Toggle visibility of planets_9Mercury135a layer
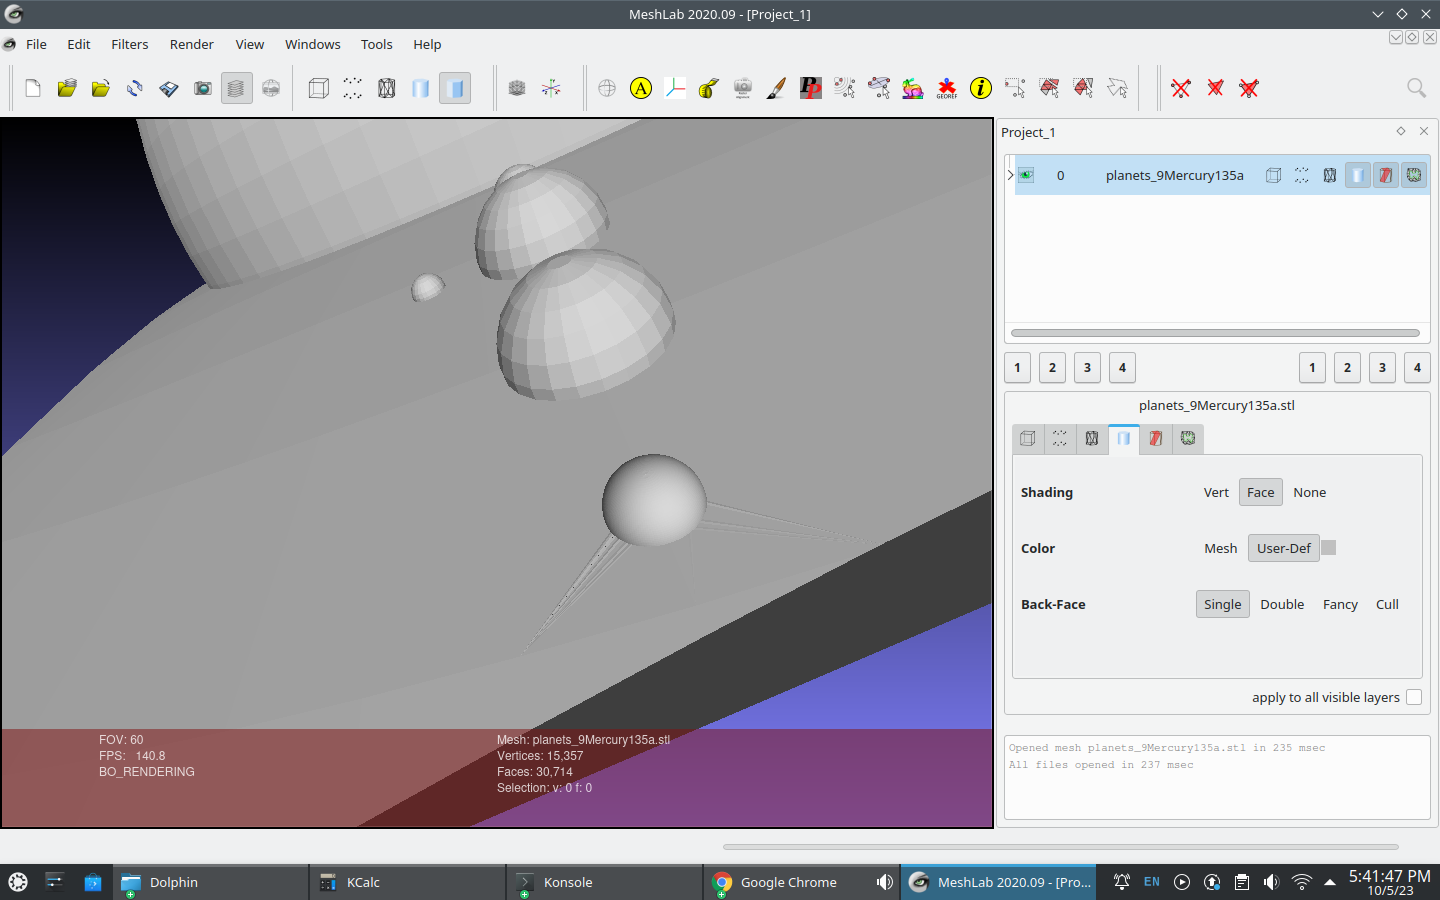The width and height of the screenshot is (1440, 900). (x=1025, y=175)
